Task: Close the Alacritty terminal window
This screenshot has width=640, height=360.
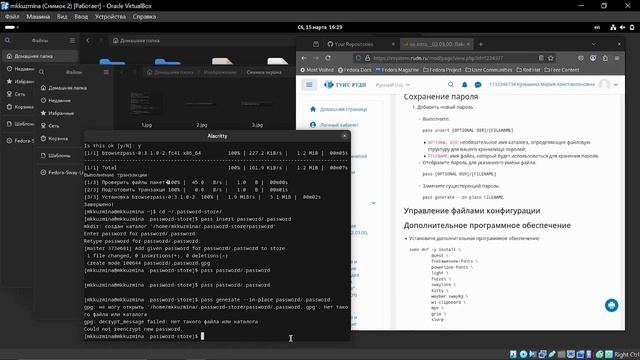Action: (x=344, y=136)
